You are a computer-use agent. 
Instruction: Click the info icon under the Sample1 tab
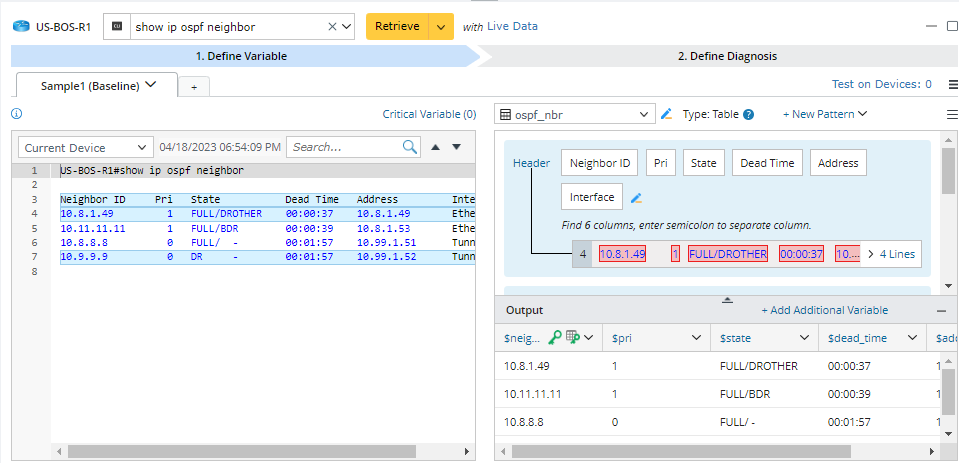[x=16, y=114]
